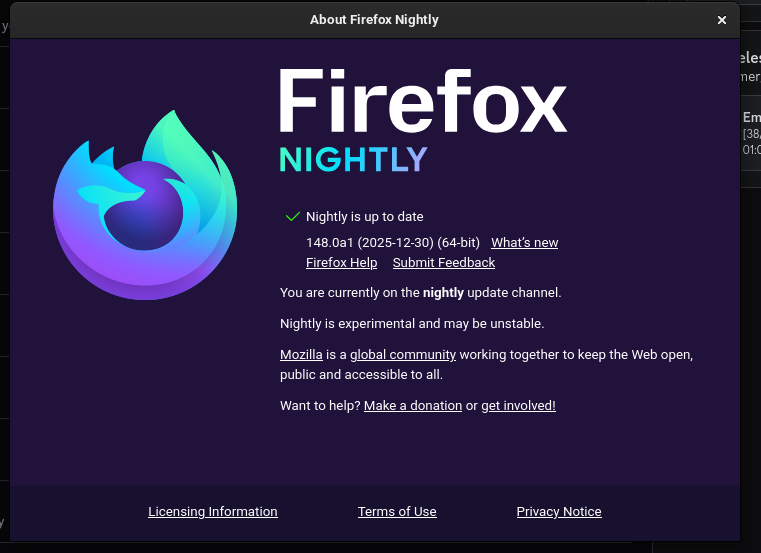Follow the Mozilla link

point(301,355)
